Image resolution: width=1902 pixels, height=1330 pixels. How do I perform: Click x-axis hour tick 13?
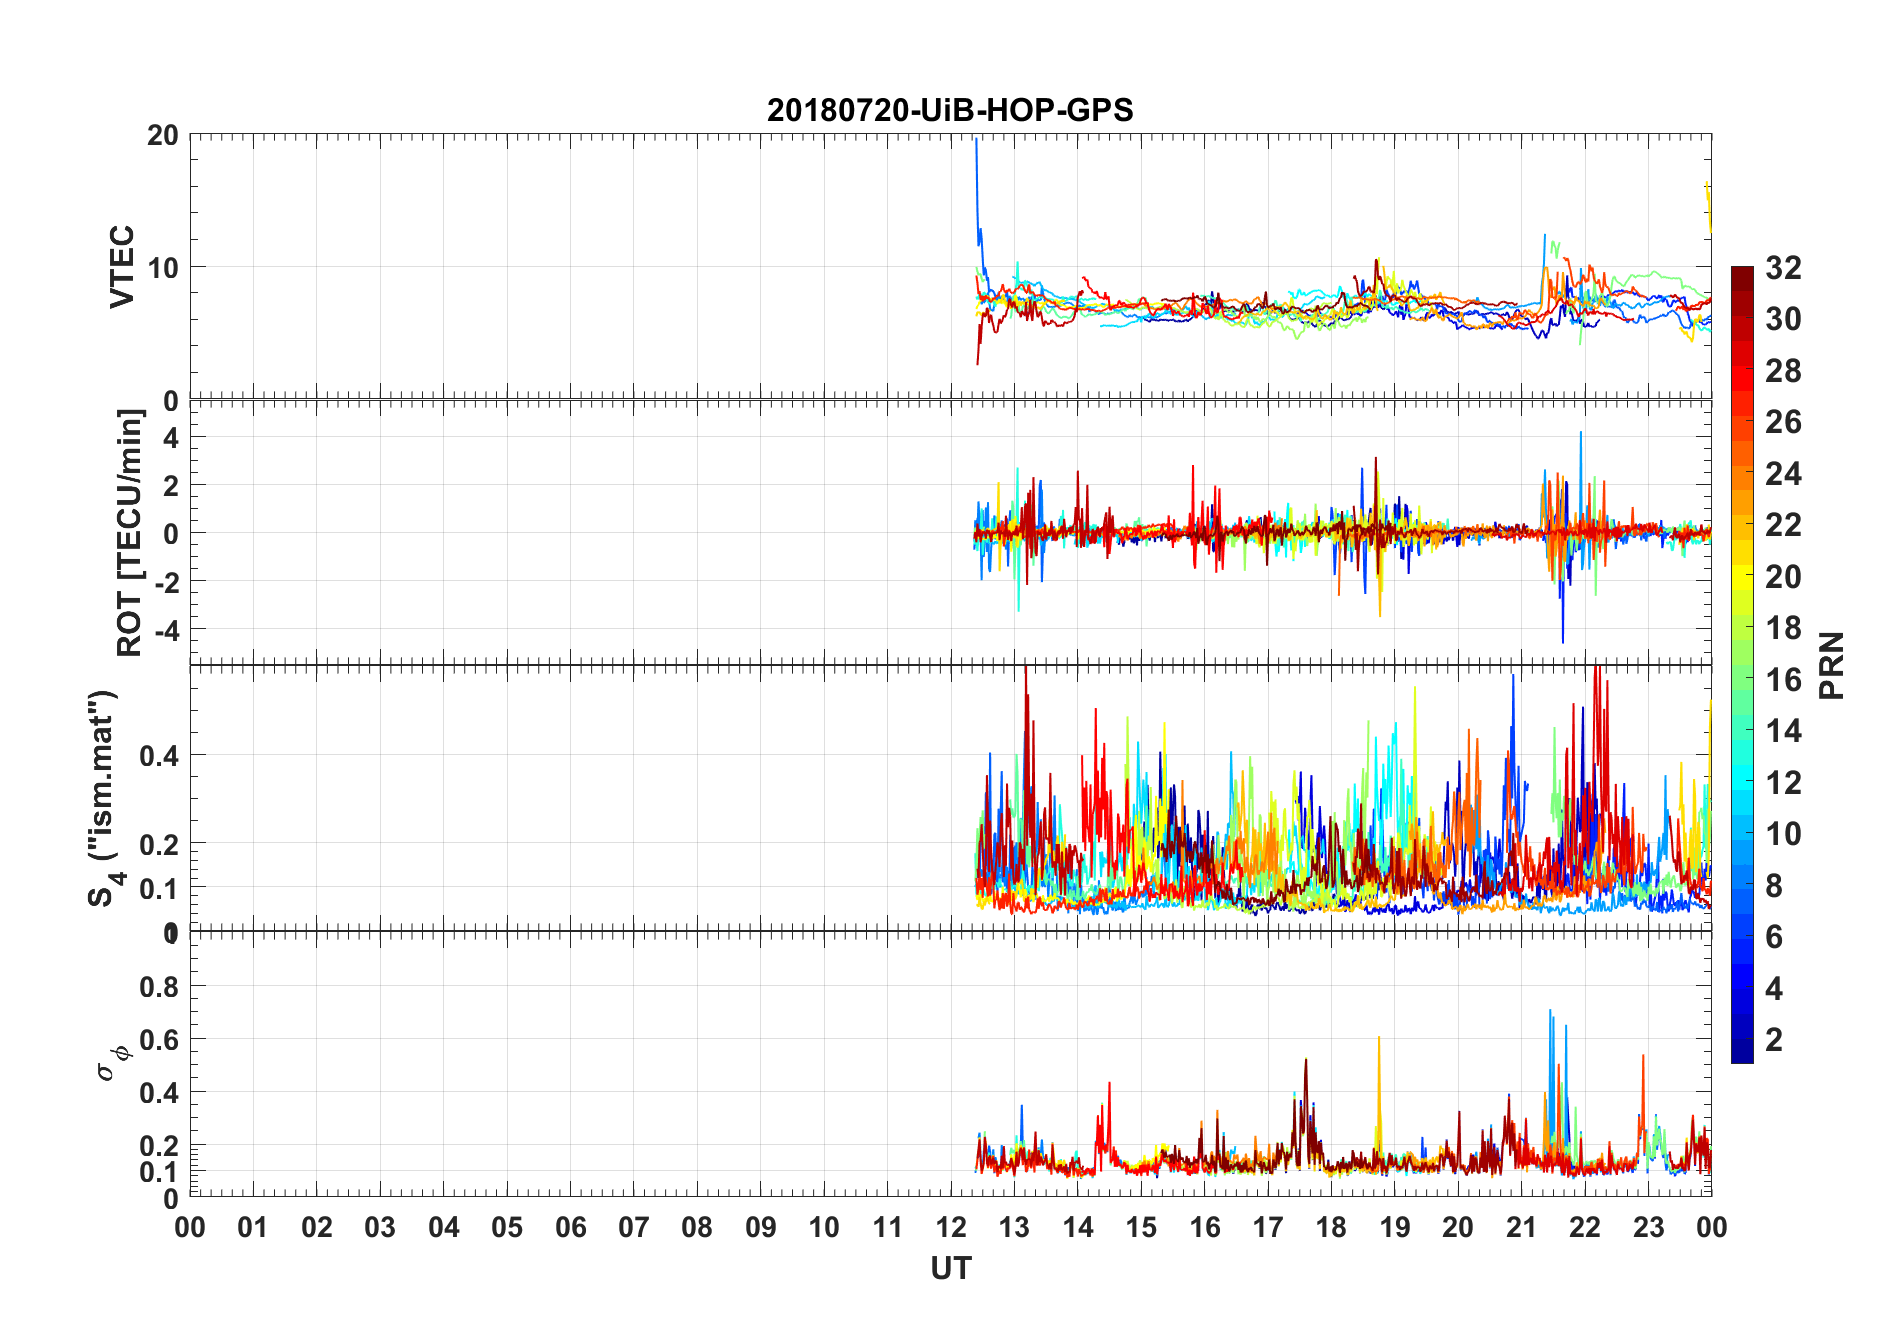(x=1014, y=1227)
